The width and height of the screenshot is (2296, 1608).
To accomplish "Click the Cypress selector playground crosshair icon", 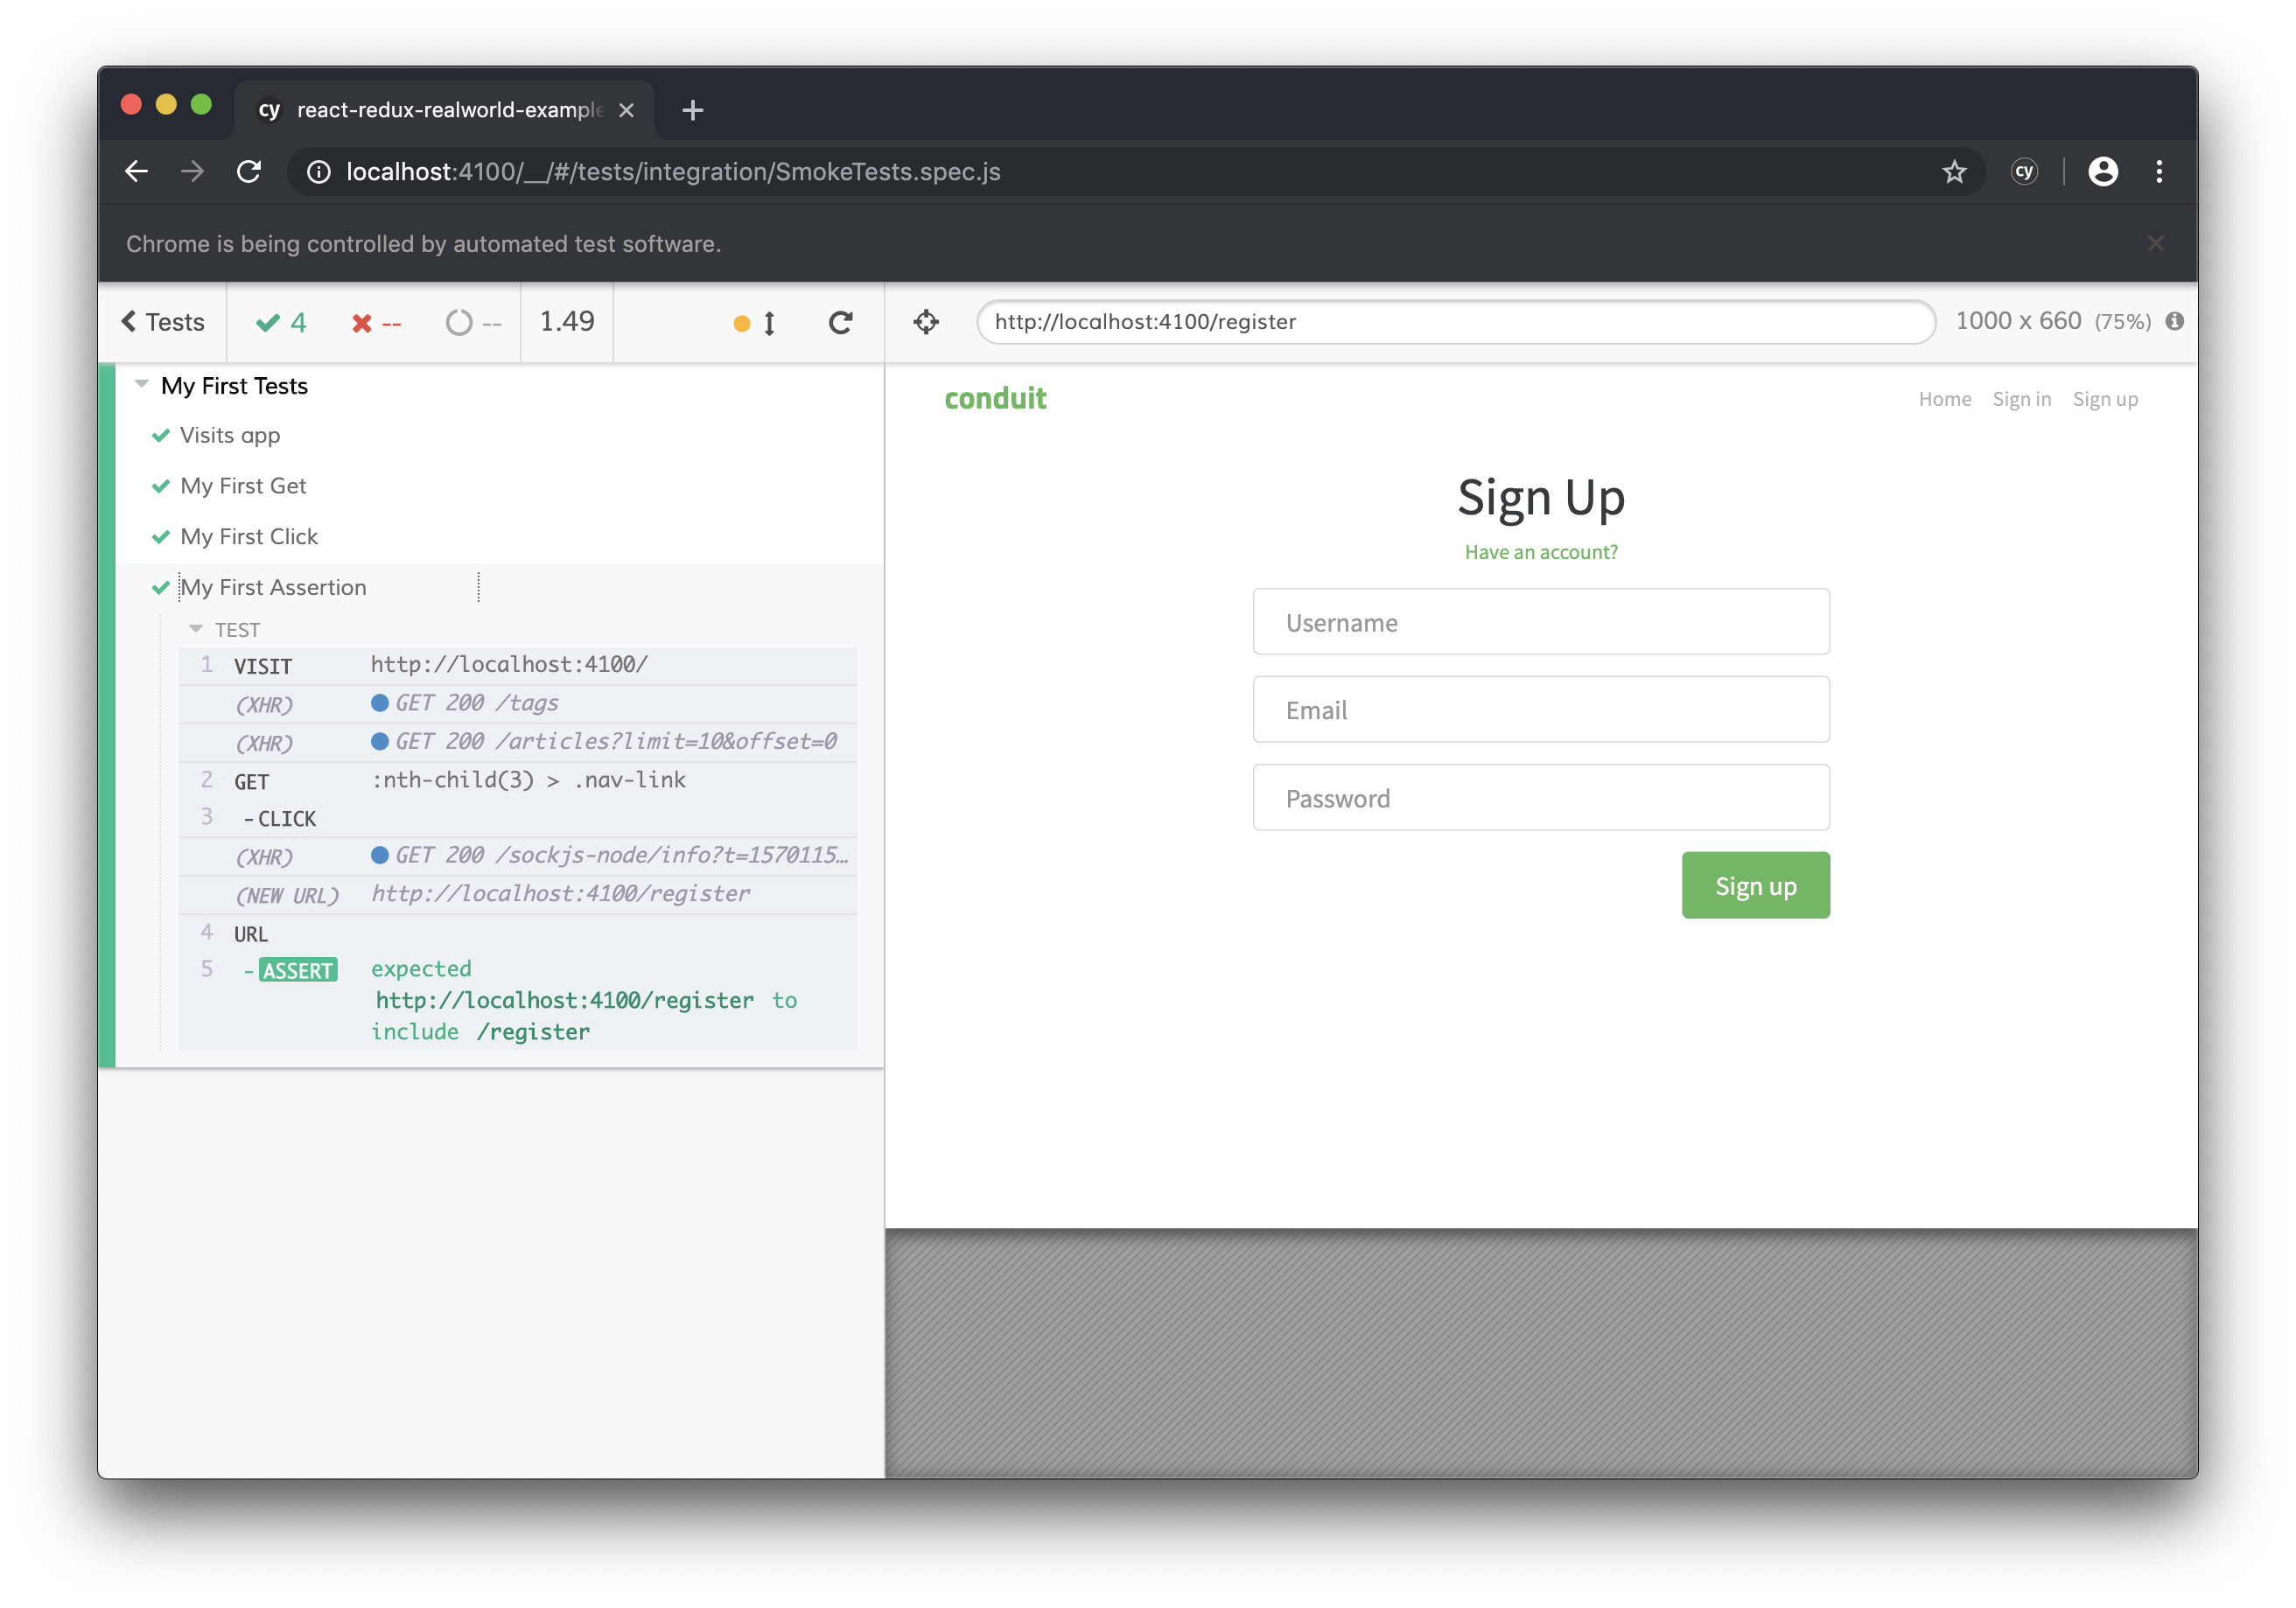I will (x=926, y=322).
